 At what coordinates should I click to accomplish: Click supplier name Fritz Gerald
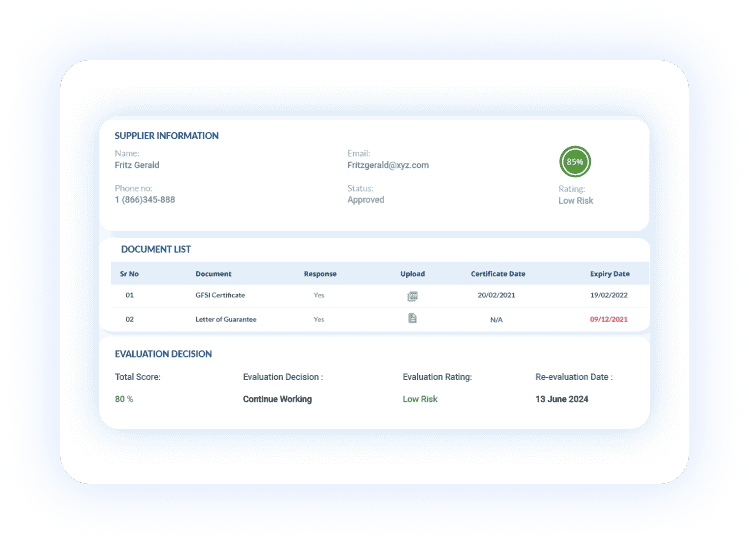click(x=137, y=165)
